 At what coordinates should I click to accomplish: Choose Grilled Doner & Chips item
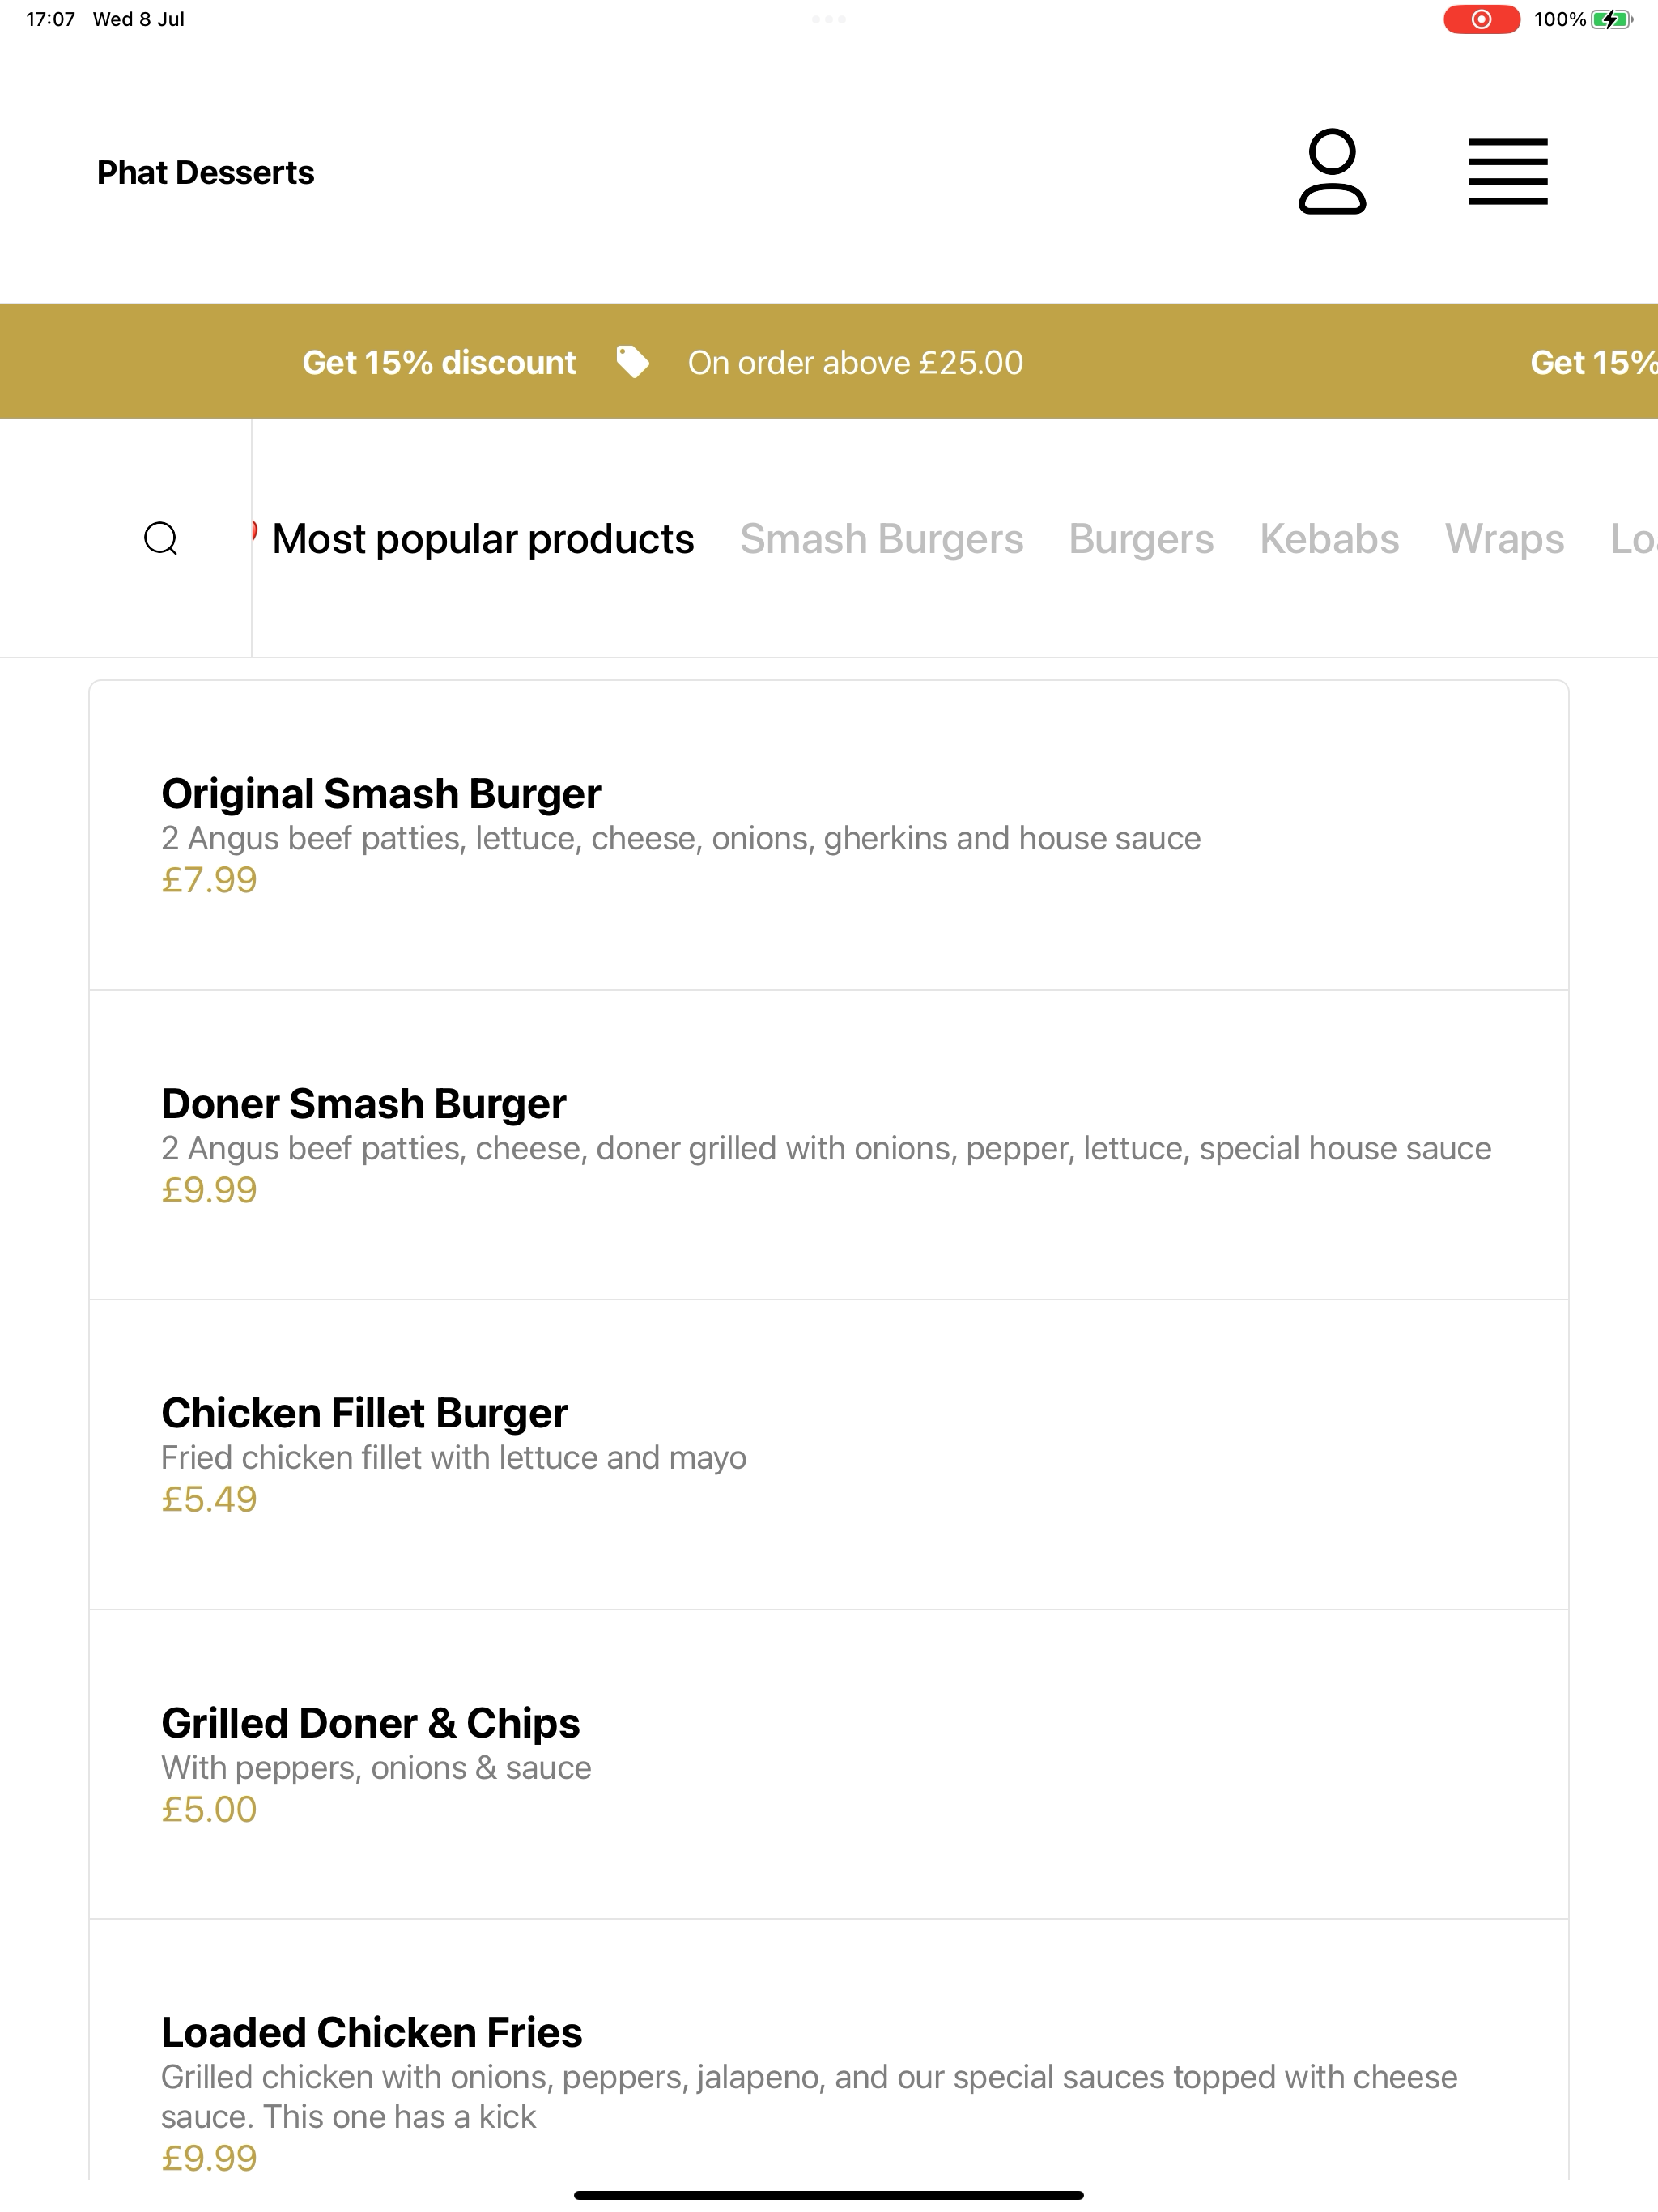point(829,1764)
